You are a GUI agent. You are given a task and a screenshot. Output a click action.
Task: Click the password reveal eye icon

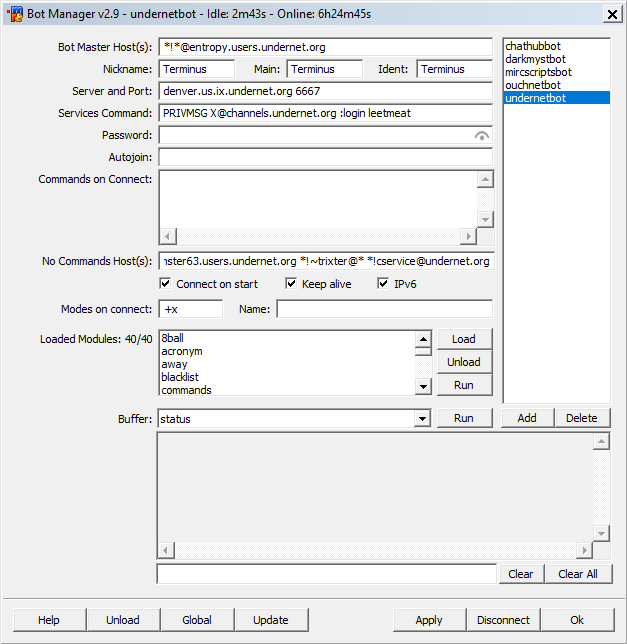click(x=482, y=135)
